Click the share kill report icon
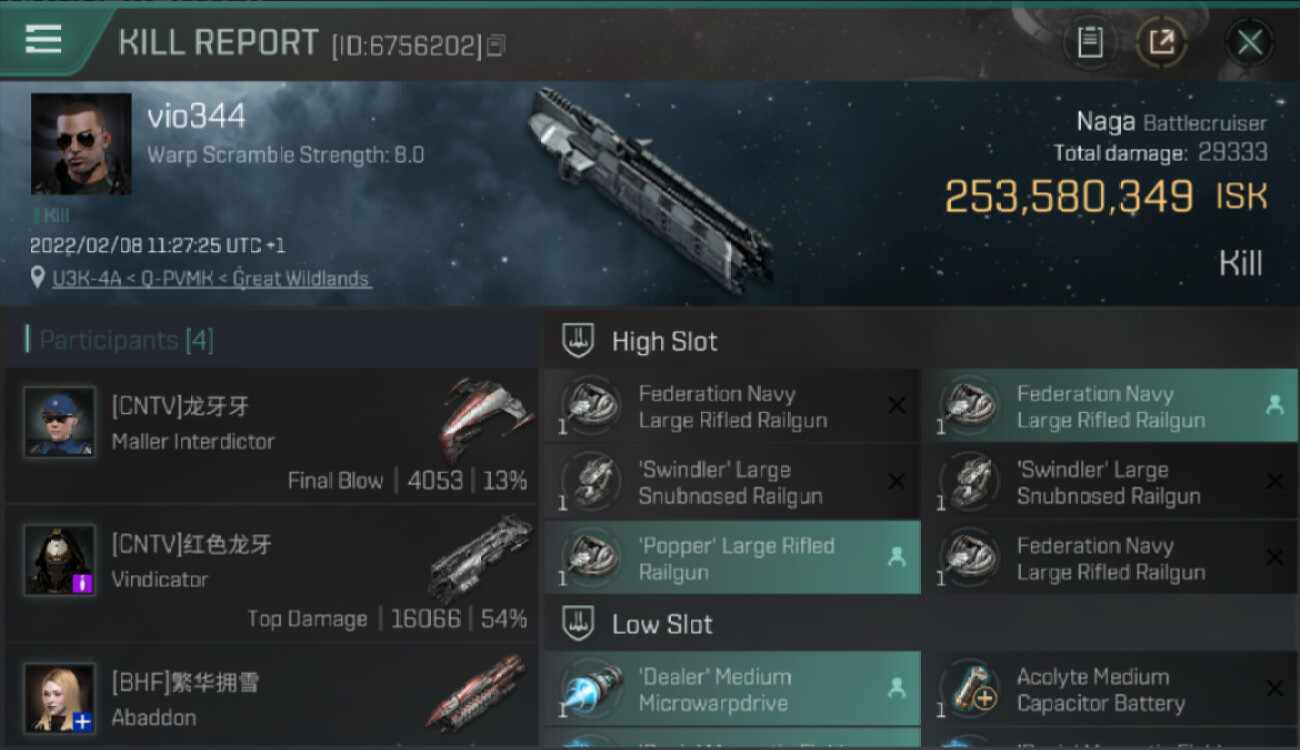This screenshot has height=750, width=1300. coord(1161,42)
